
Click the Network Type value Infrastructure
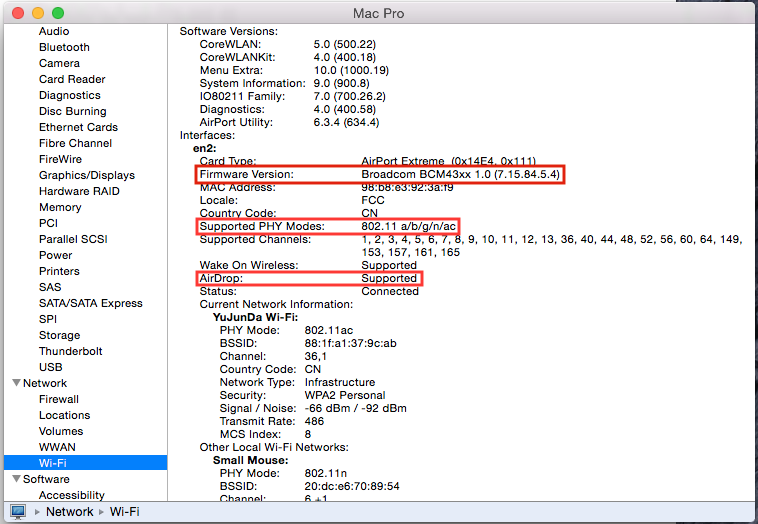pyautogui.click(x=340, y=382)
